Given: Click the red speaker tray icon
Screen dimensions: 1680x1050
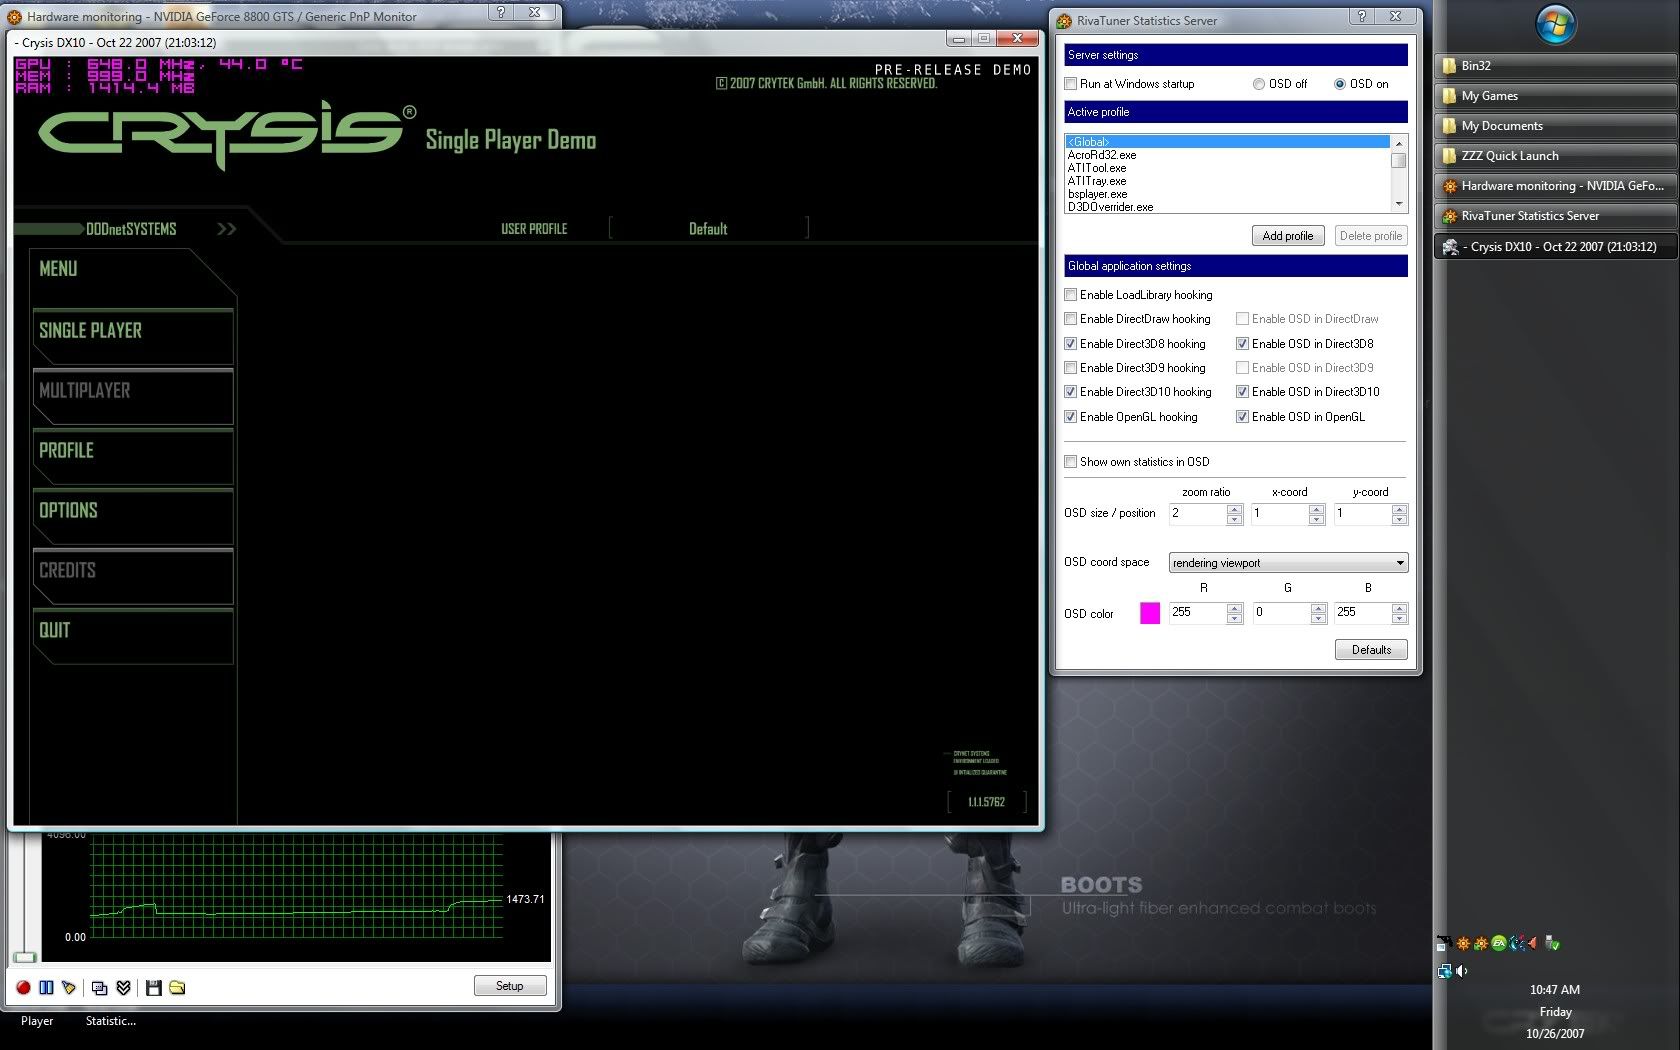Looking at the screenshot, I should pyautogui.click(x=1532, y=942).
